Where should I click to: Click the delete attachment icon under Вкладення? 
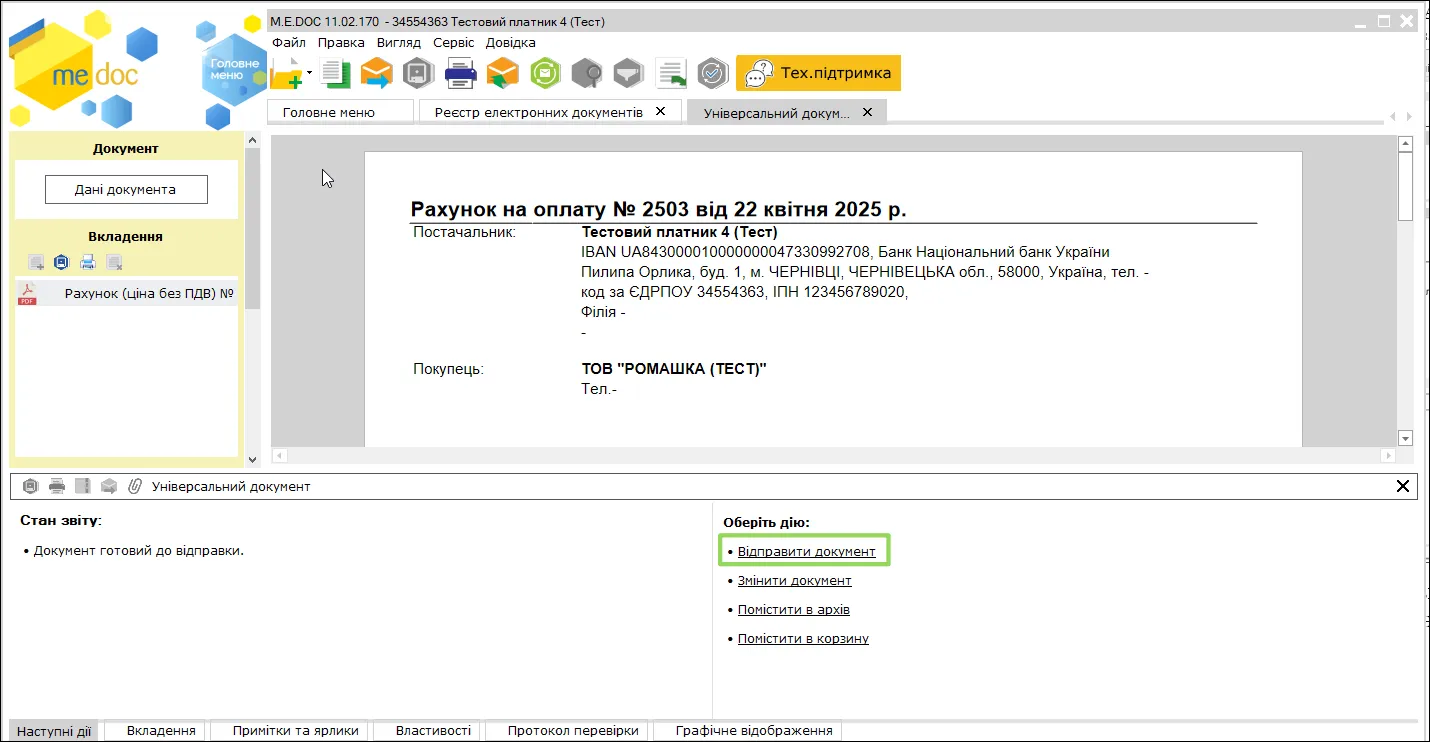pos(114,262)
